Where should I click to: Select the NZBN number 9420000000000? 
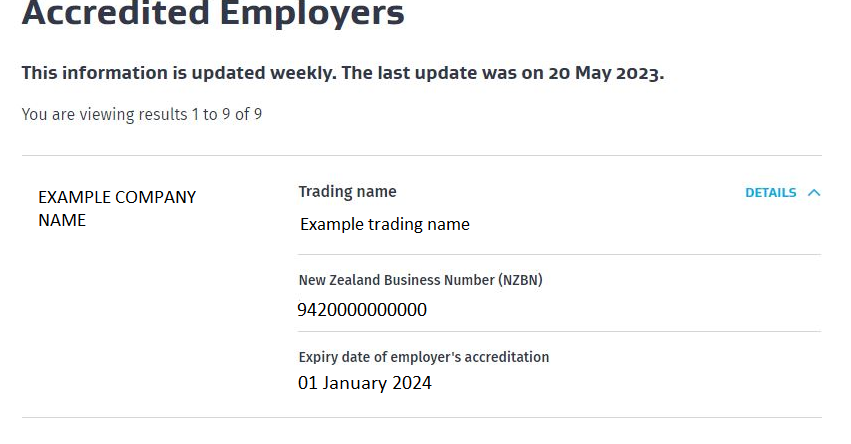(362, 310)
